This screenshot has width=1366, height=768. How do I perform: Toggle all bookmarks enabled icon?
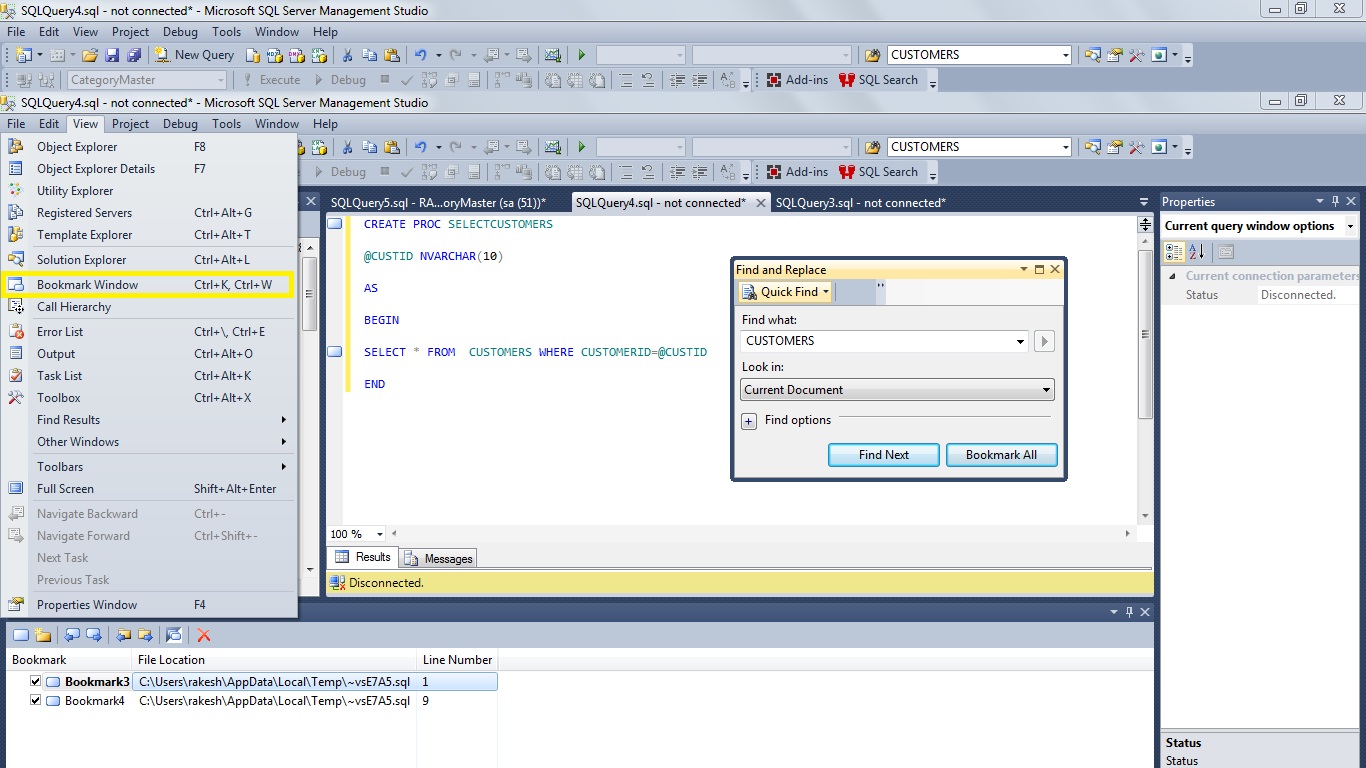pos(172,635)
